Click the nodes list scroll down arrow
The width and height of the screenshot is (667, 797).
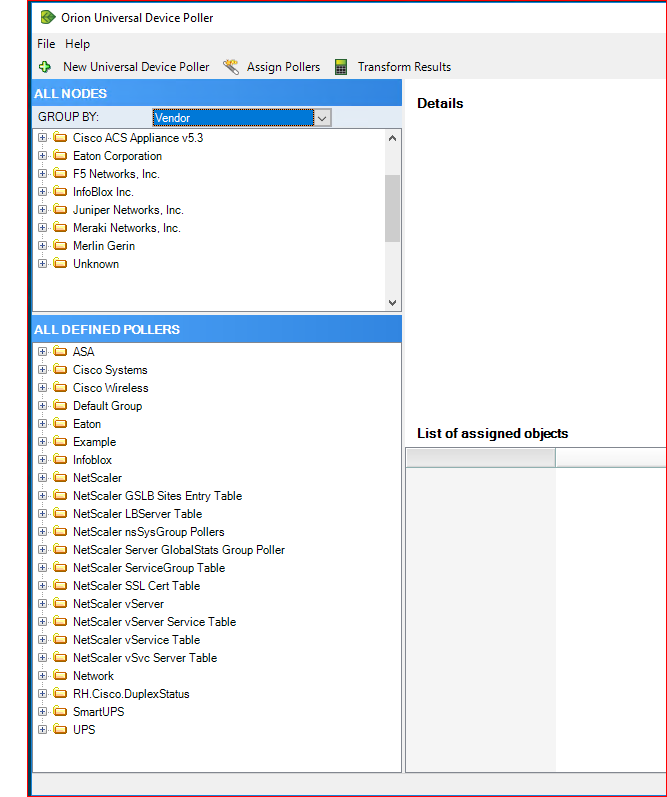(392, 302)
